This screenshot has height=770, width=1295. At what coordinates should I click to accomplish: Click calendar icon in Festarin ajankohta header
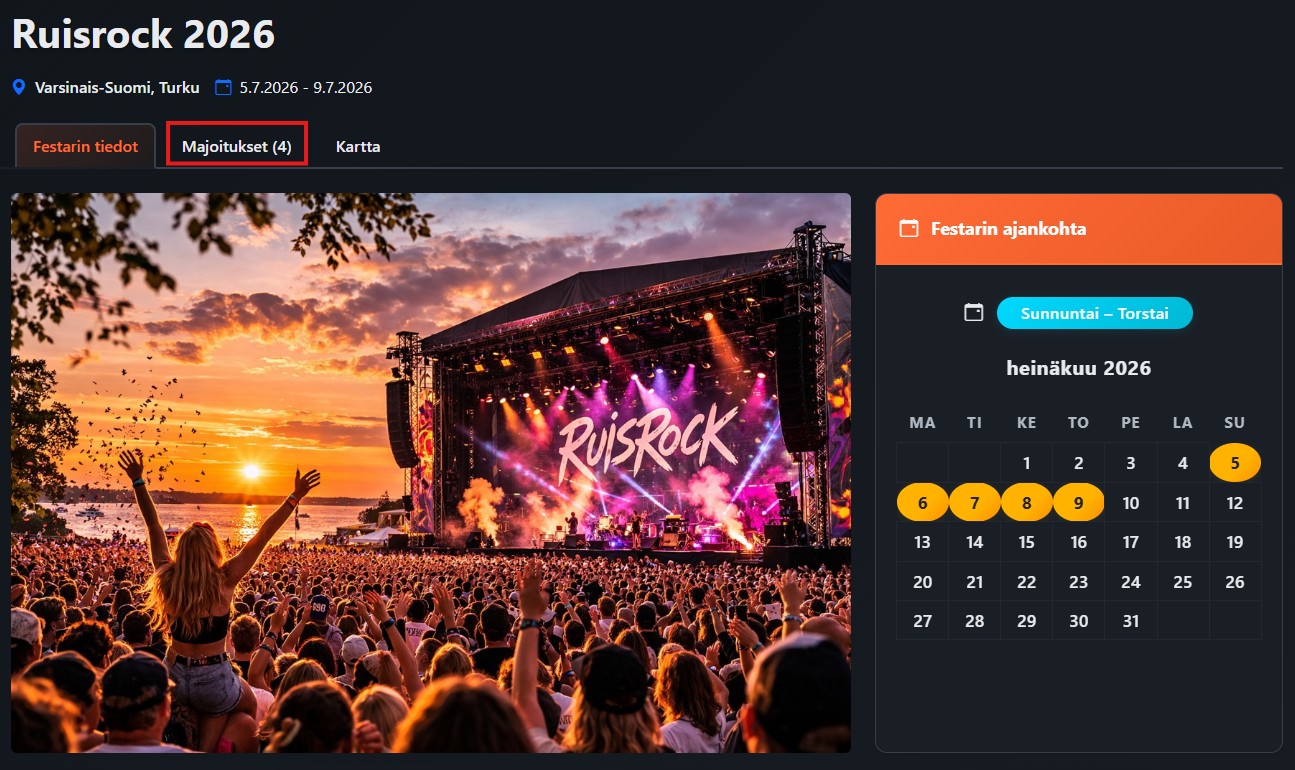coord(908,229)
